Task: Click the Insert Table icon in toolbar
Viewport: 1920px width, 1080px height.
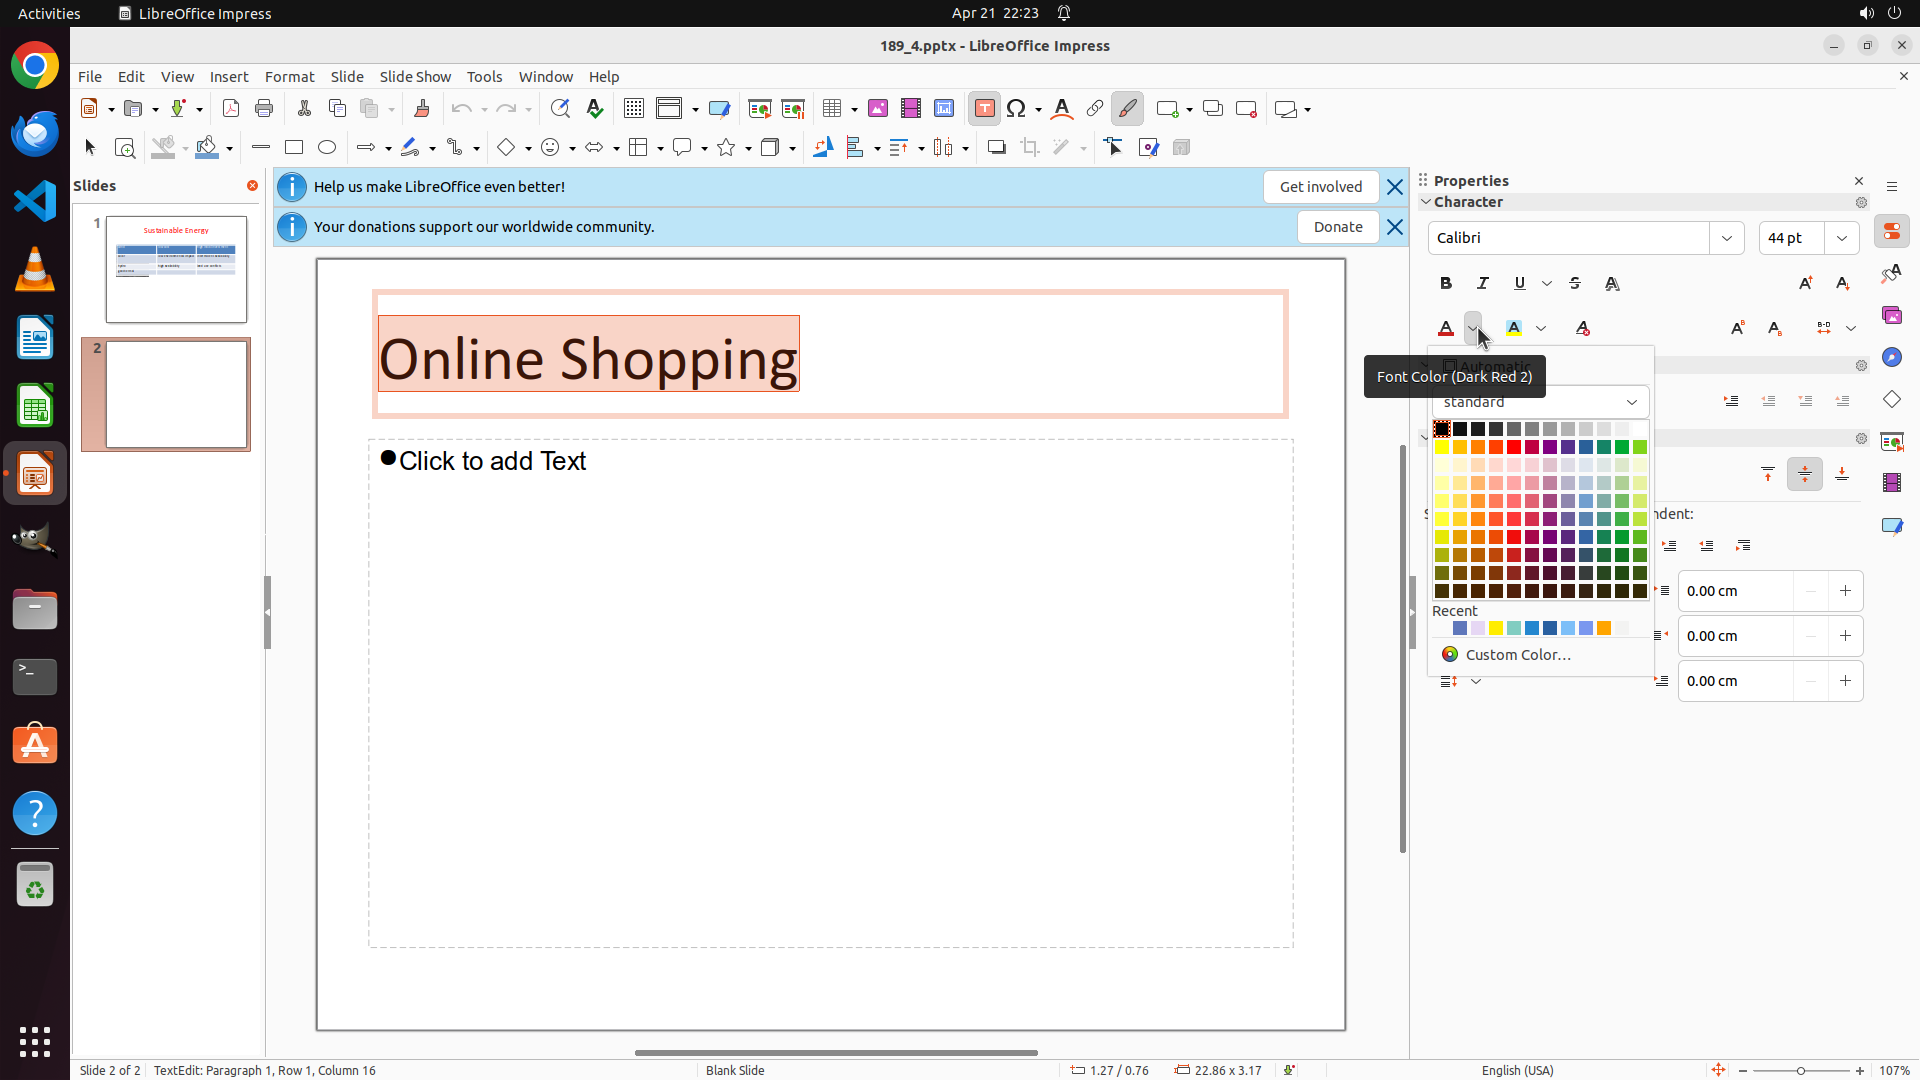Action: pyautogui.click(x=832, y=109)
